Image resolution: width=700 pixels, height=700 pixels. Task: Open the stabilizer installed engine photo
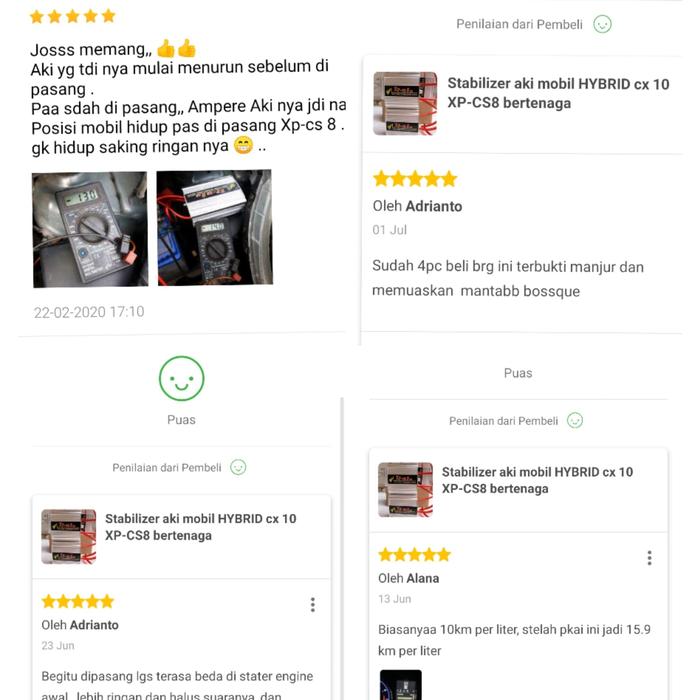(215, 228)
